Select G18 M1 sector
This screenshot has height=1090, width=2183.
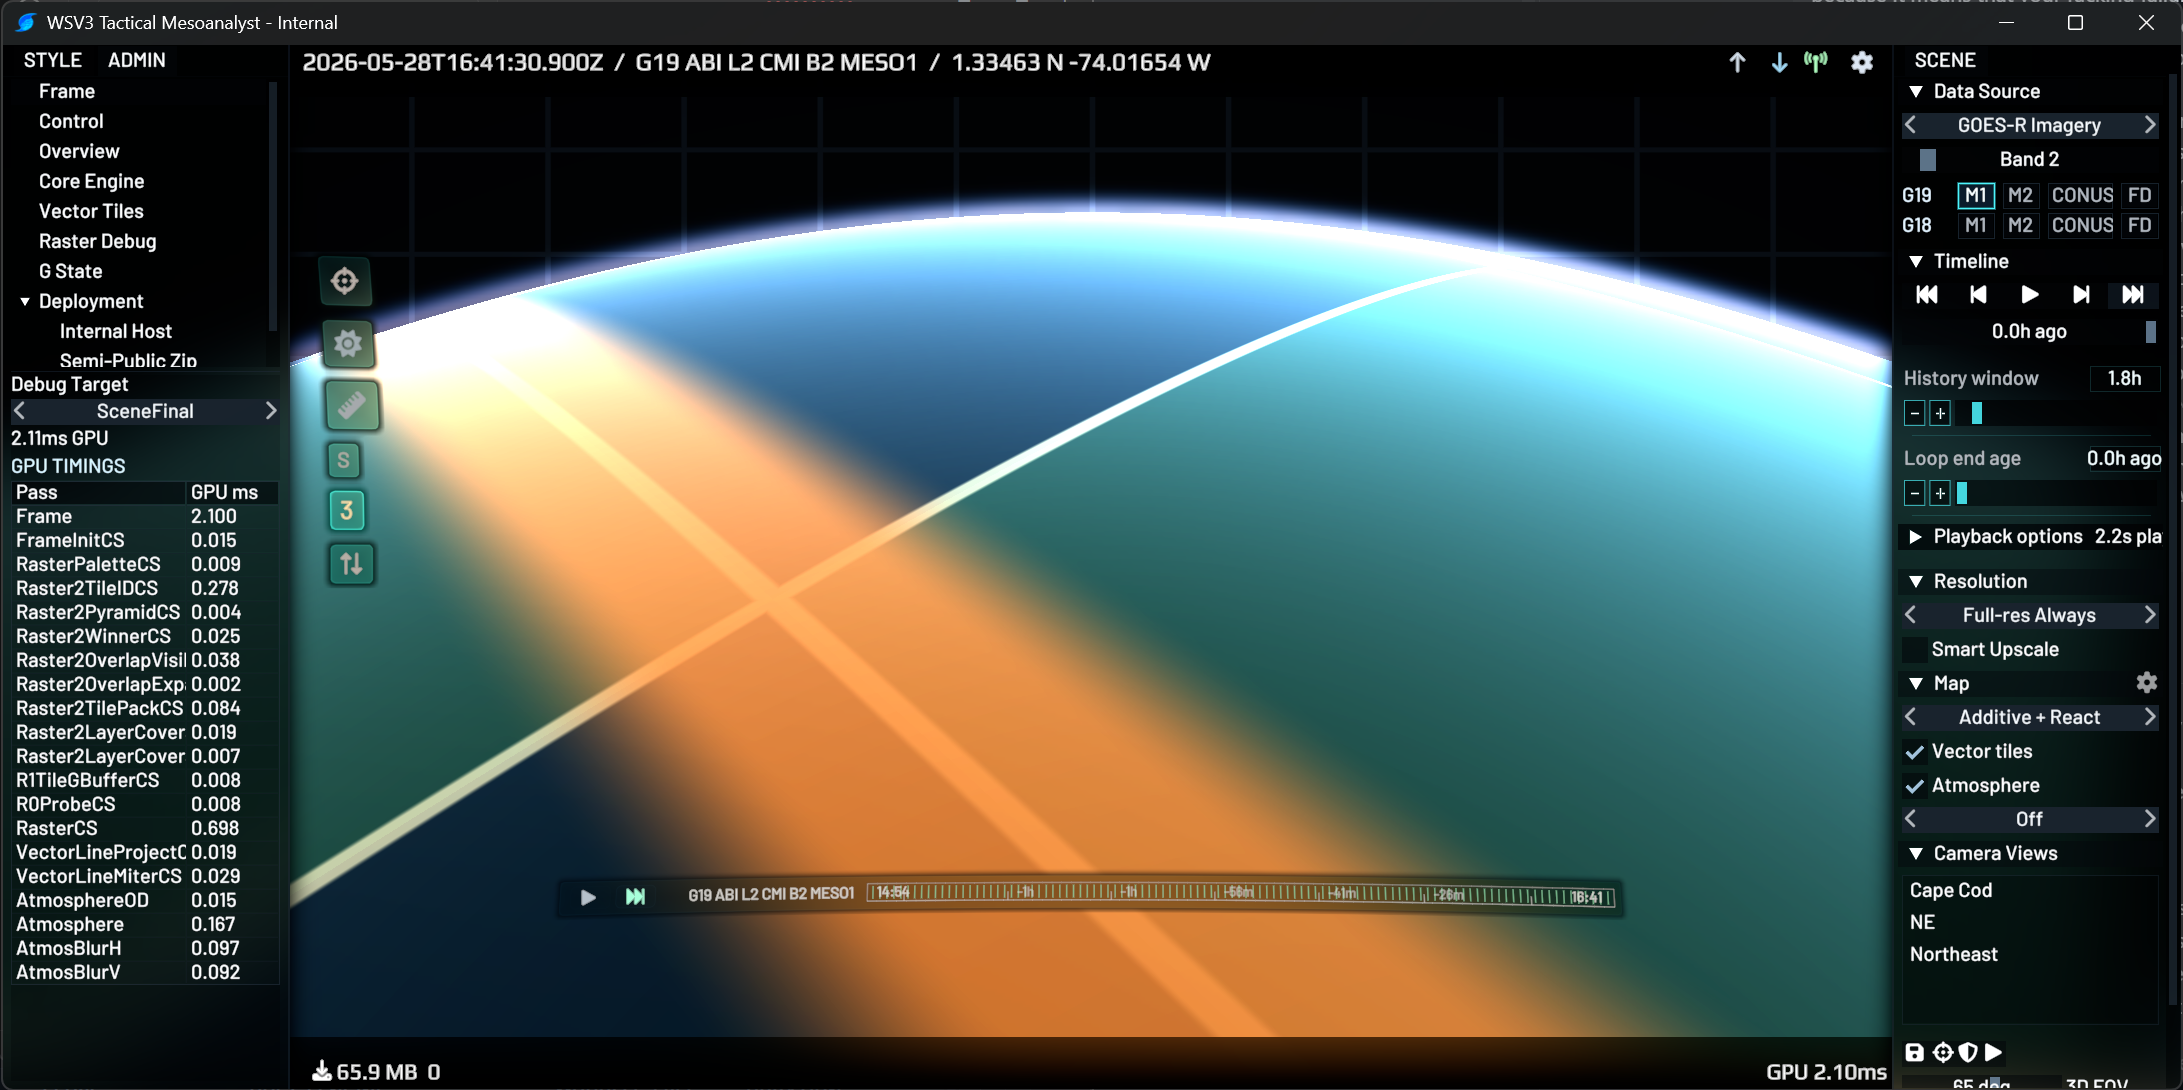[1975, 225]
